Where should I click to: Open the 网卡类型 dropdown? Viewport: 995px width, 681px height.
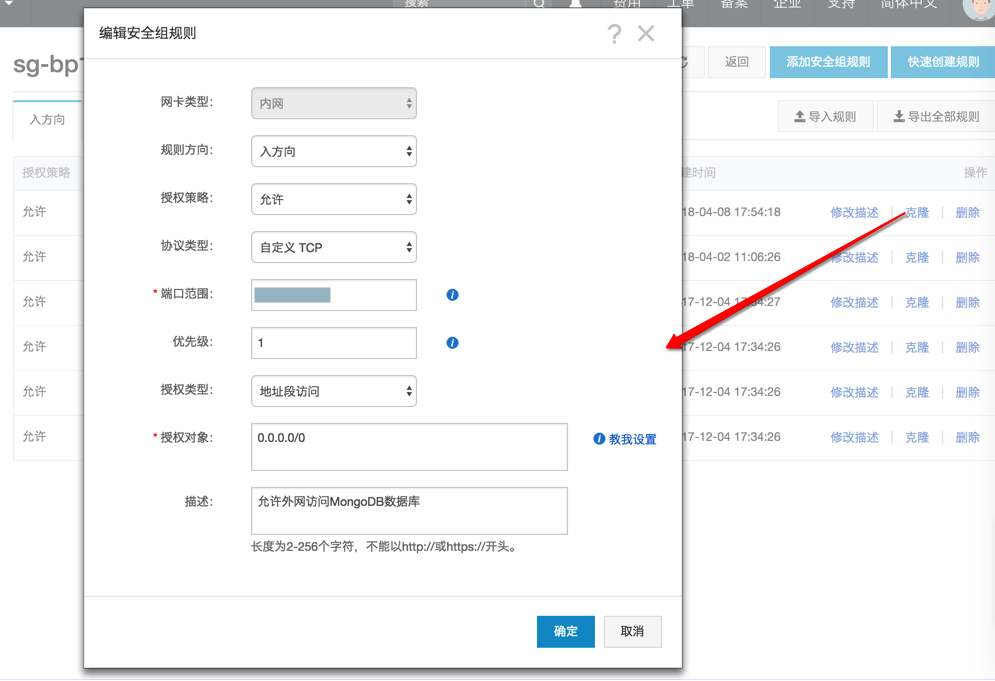(x=334, y=103)
